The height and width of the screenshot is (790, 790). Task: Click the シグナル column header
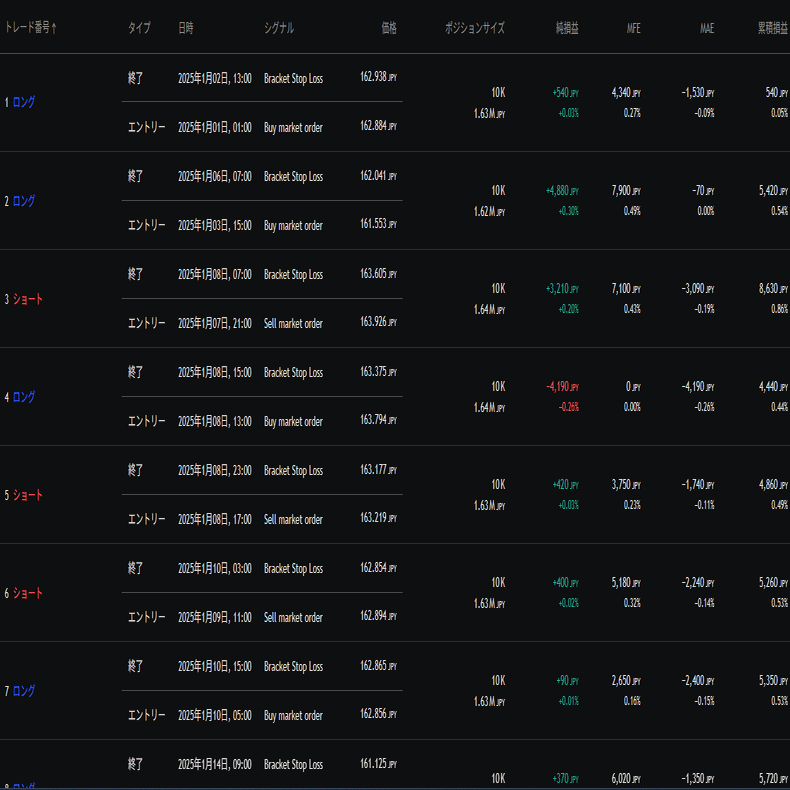(279, 28)
